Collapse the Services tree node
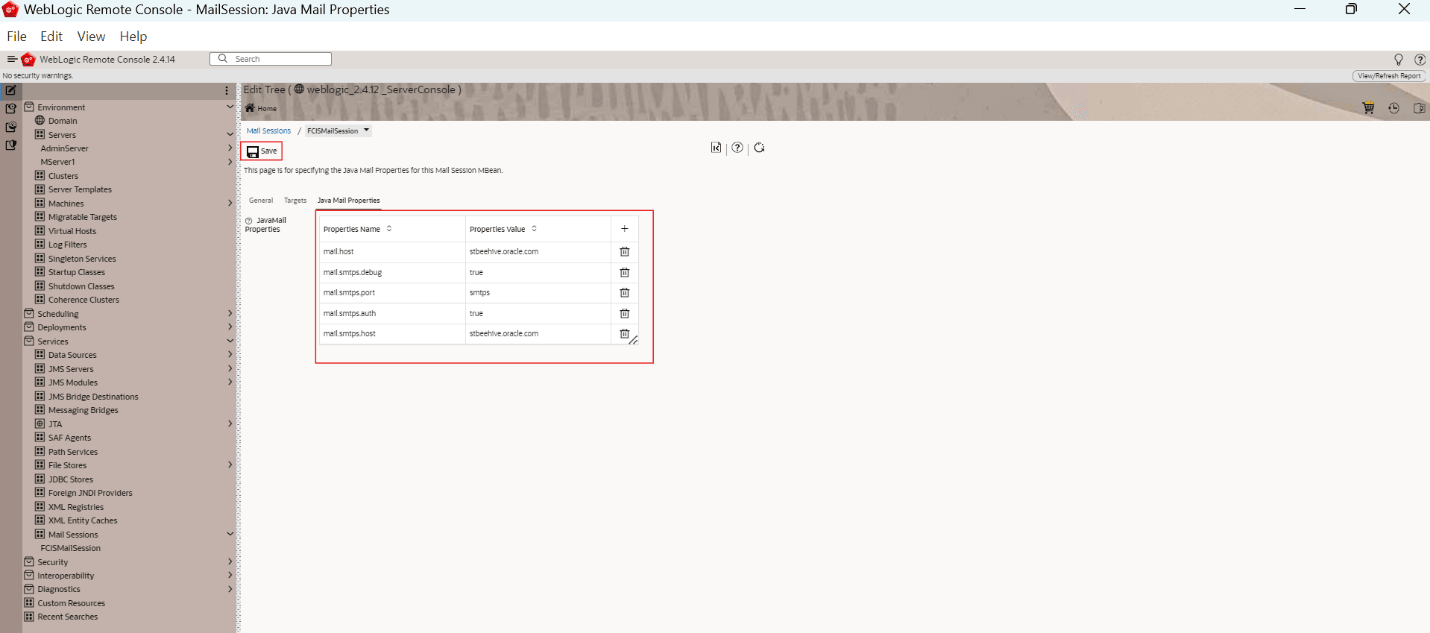 (230, 342)
